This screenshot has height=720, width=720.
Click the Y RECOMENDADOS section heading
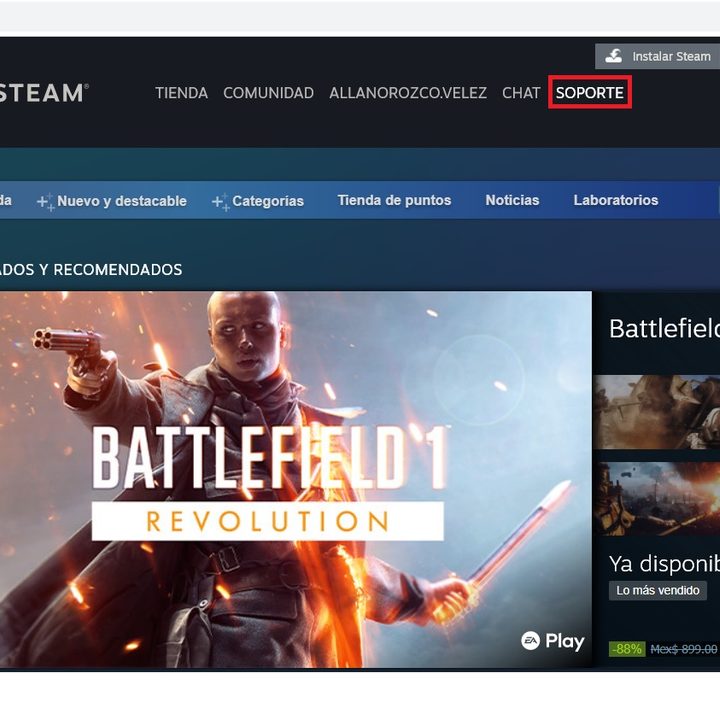point(110,270)
